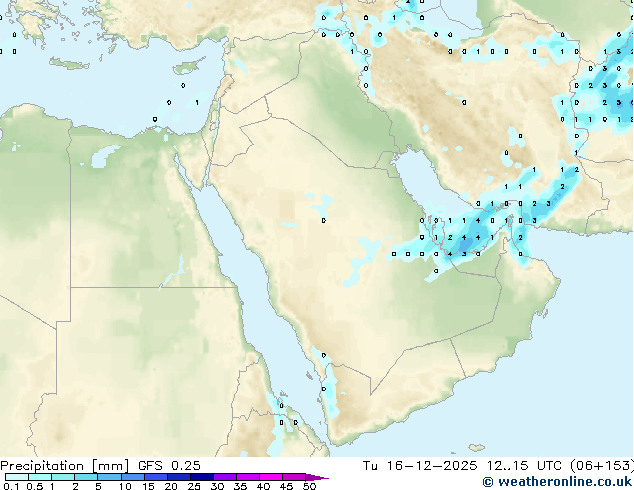
Task: Click the 0.5–1 mm legend color box
Action: (40, 477)
